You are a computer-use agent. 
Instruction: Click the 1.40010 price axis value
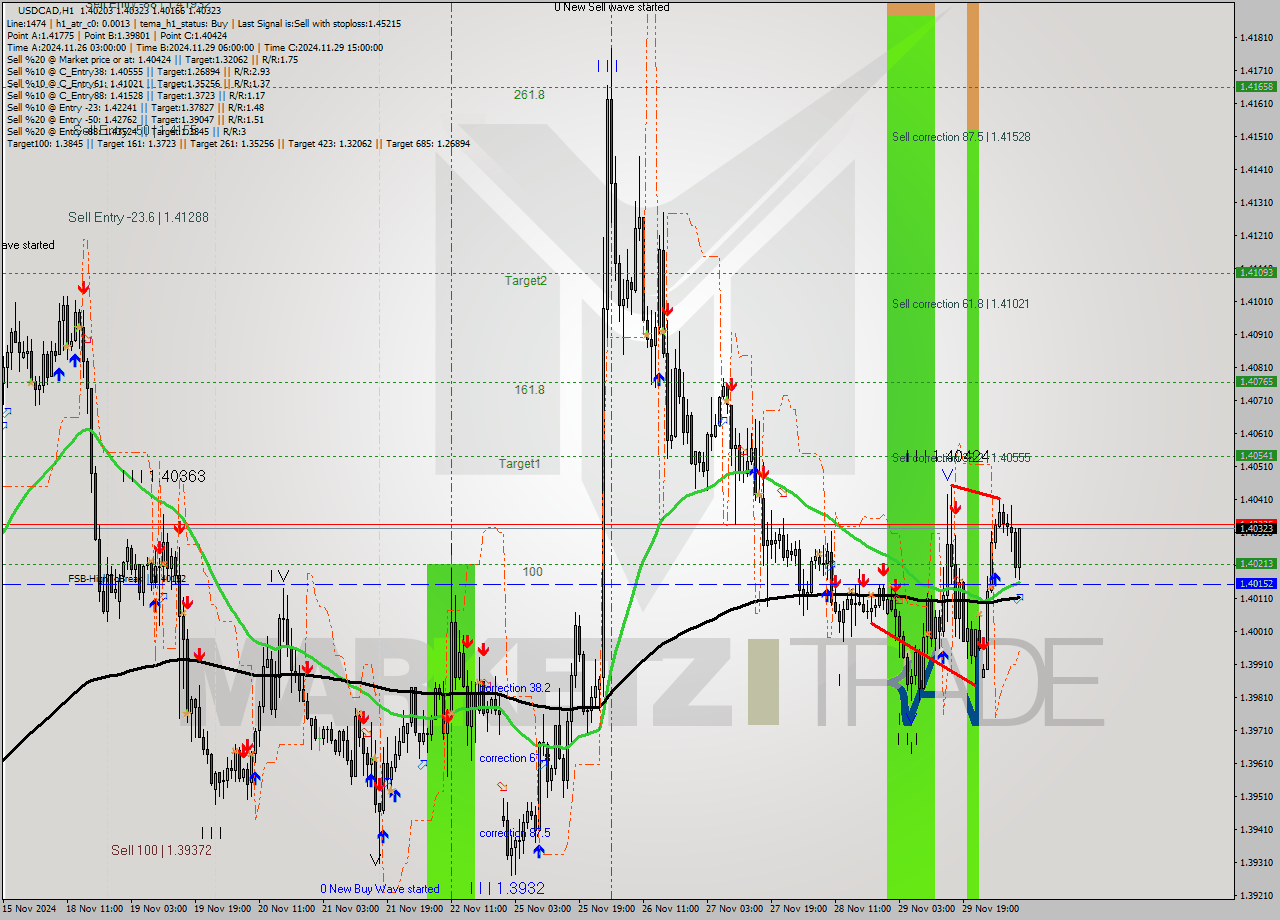[1256, 631]
